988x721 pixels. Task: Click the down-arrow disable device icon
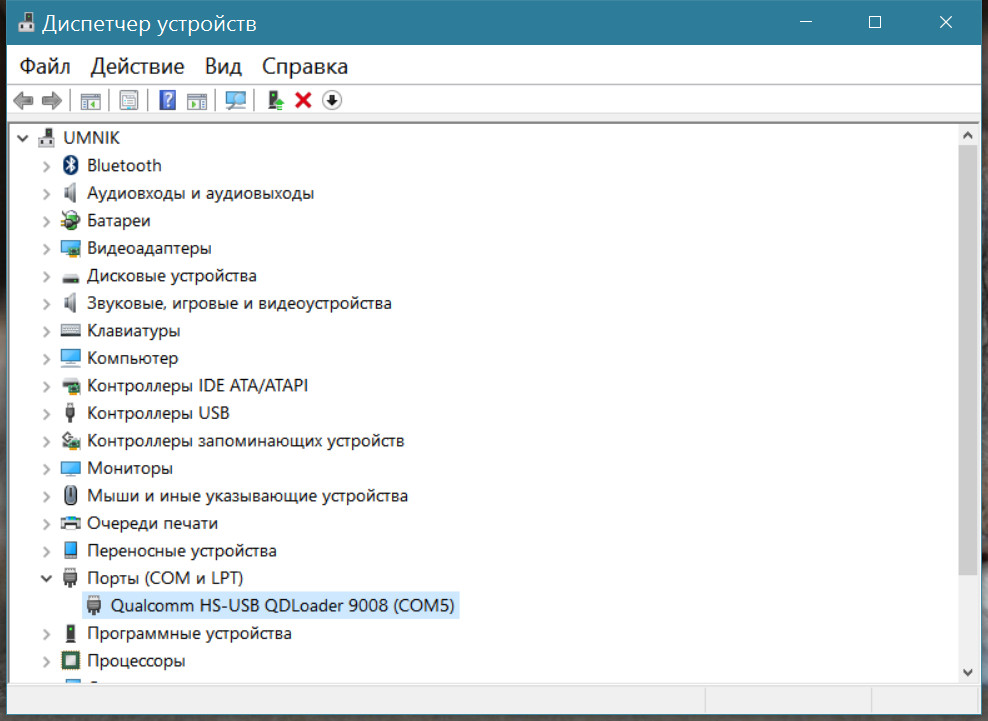pos(332,100)
